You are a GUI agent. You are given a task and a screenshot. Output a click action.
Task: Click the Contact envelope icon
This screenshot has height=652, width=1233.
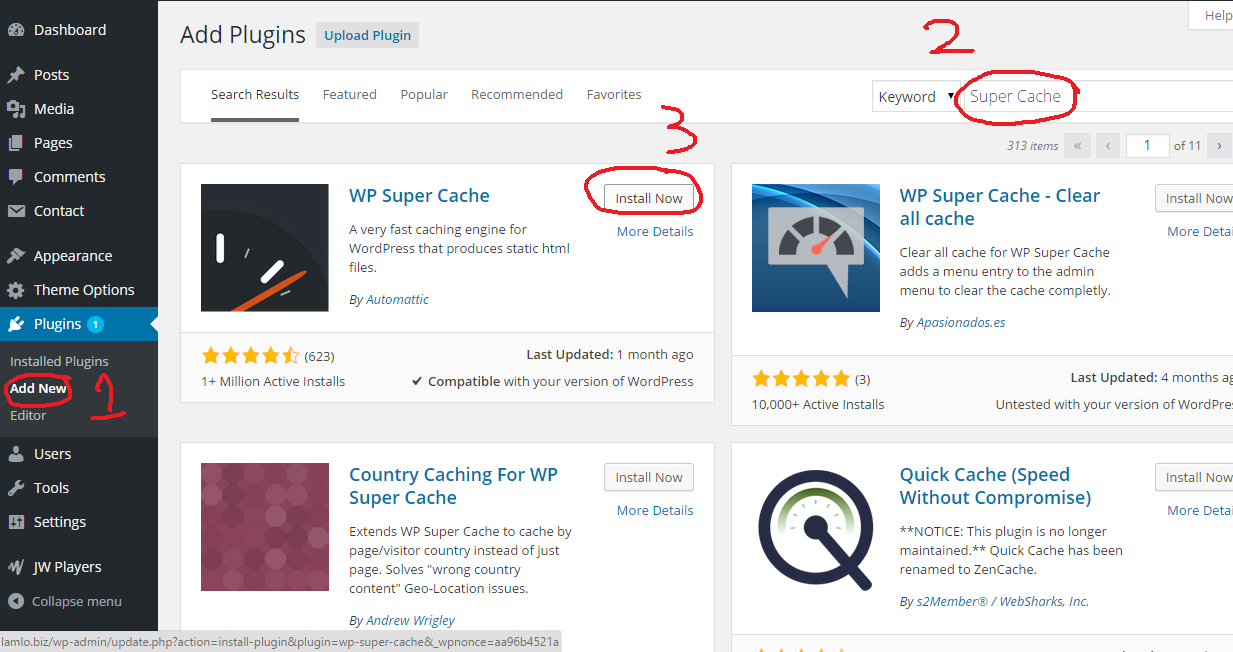[16, 211]
